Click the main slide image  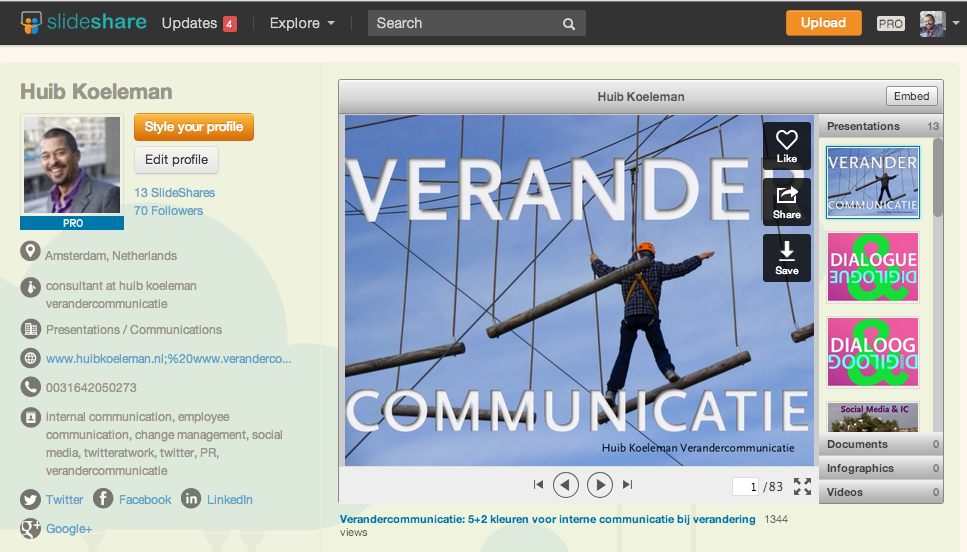tap(578, 290)
